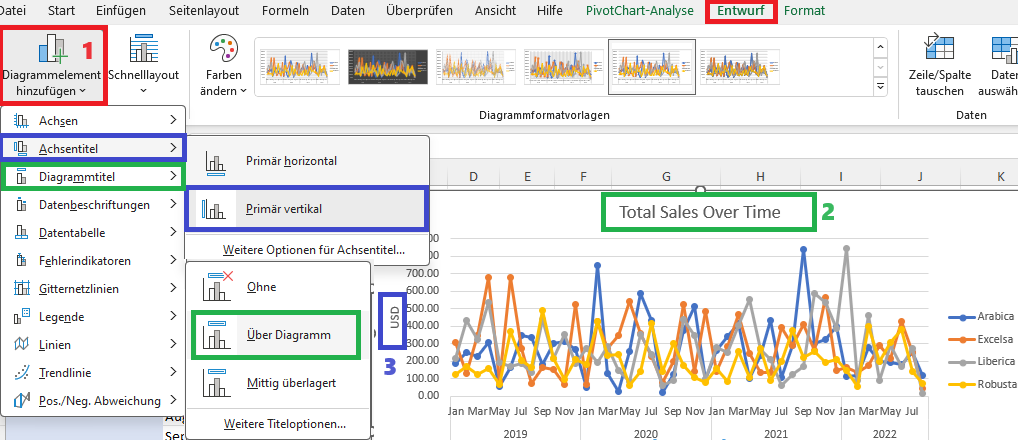Switch to the Überprüfen tab

[x=421, y=10]
